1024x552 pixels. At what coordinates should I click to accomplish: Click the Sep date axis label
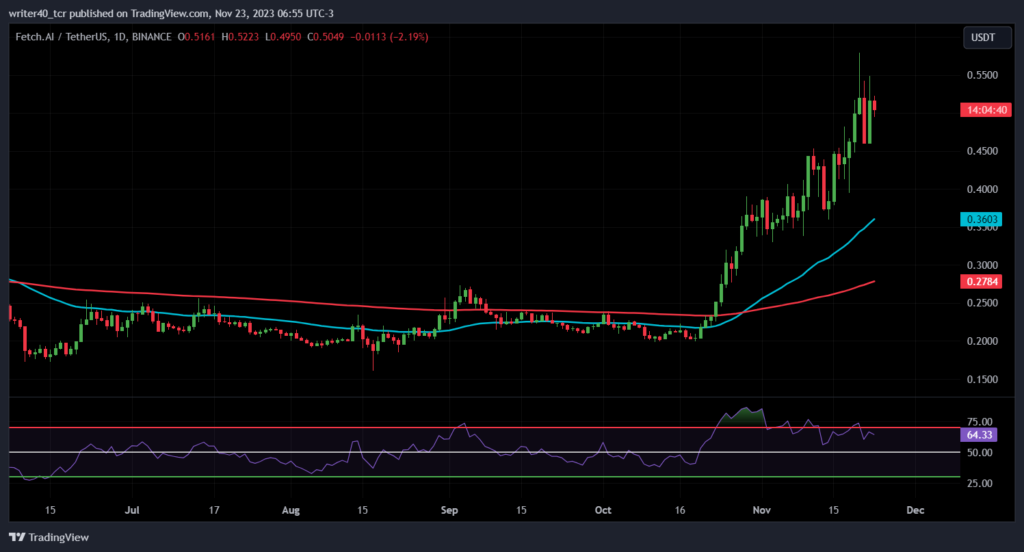tap(449, 510)
